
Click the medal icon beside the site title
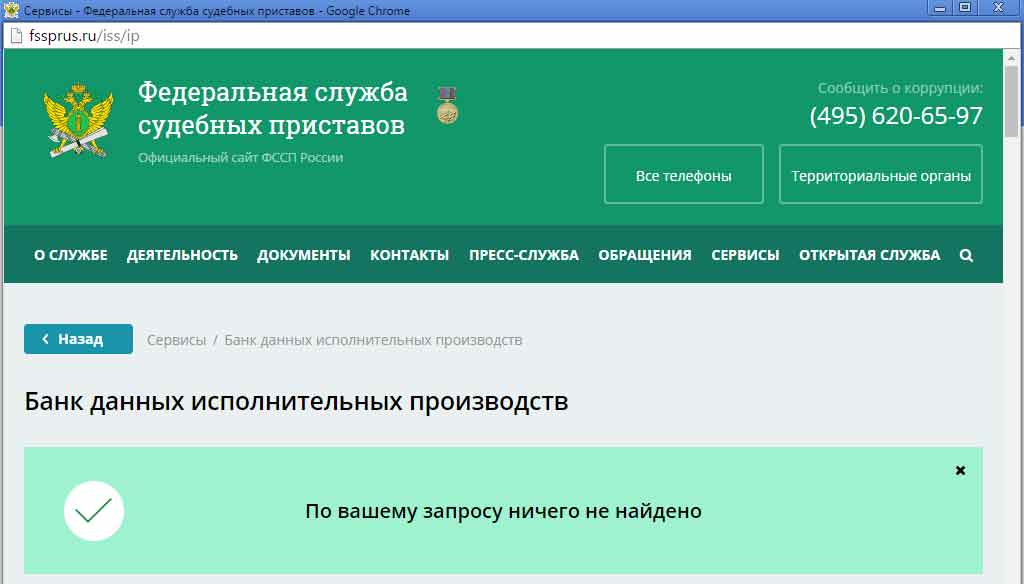[447, 105]
